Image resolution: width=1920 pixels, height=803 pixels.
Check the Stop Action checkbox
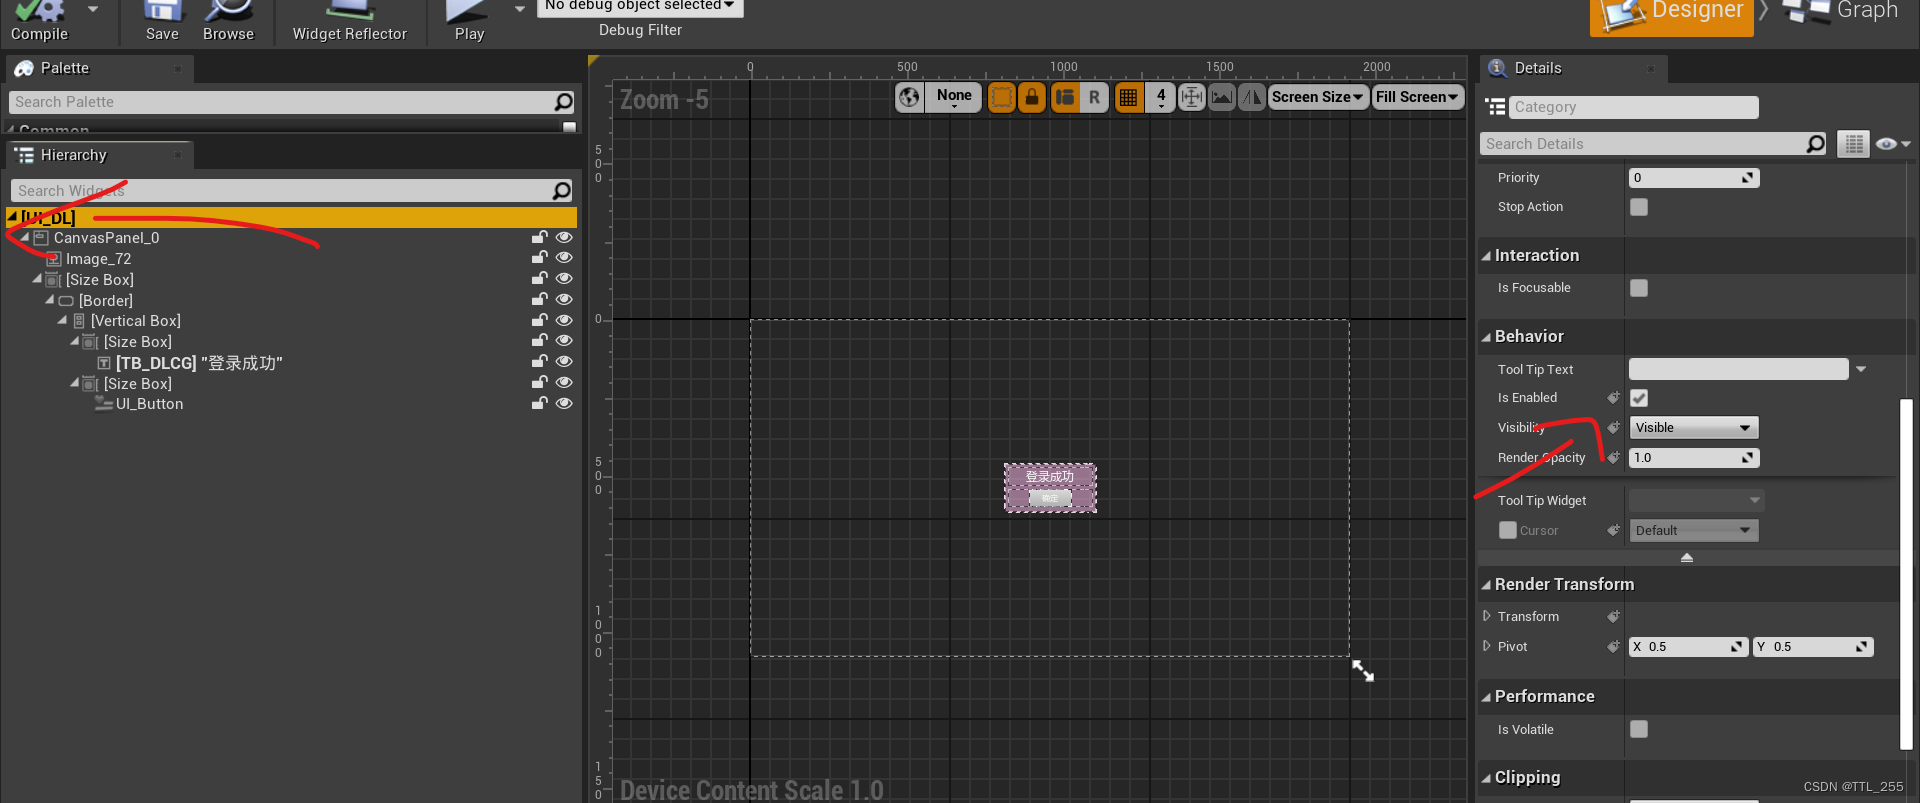[x=1639, y=207]
